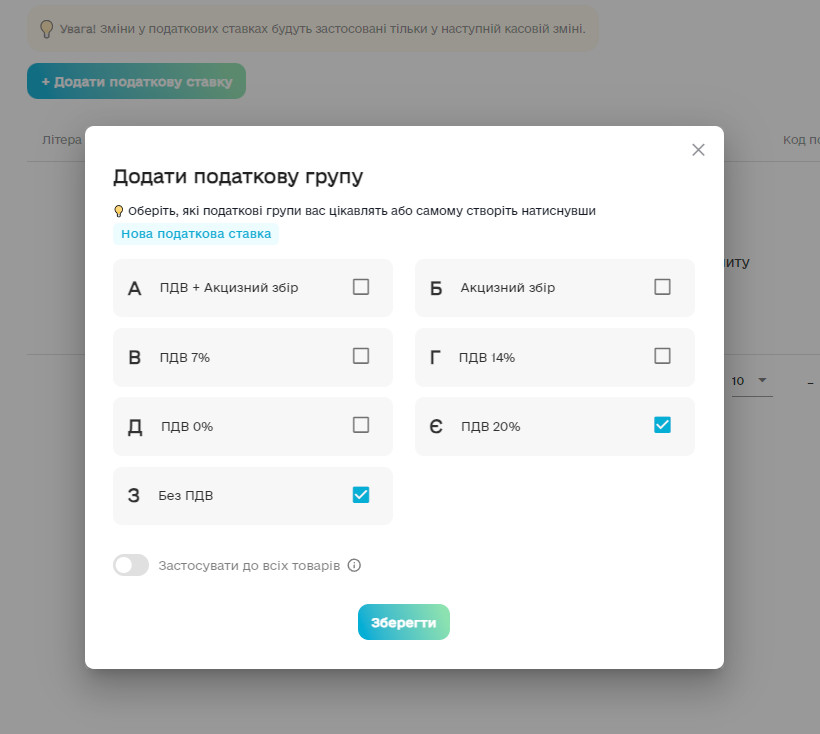
Task: Select the ПДВ 14% checkbox
Action: click(662, 356)
